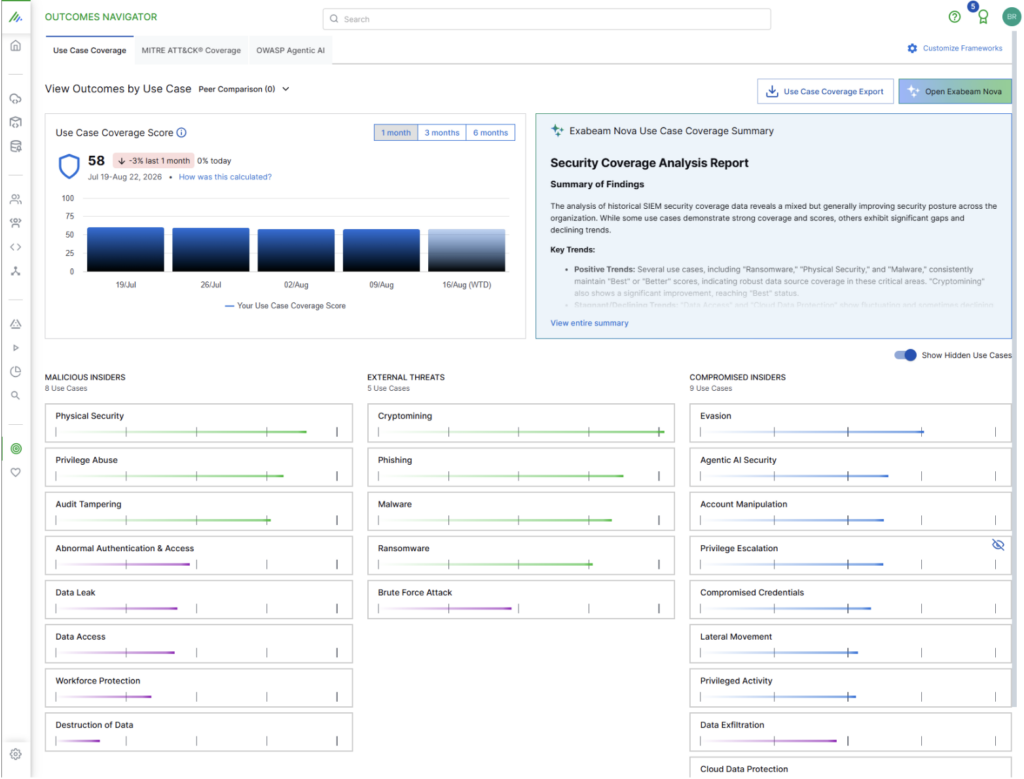Click the Nova sparkle icon in summary

pos(556,131)
